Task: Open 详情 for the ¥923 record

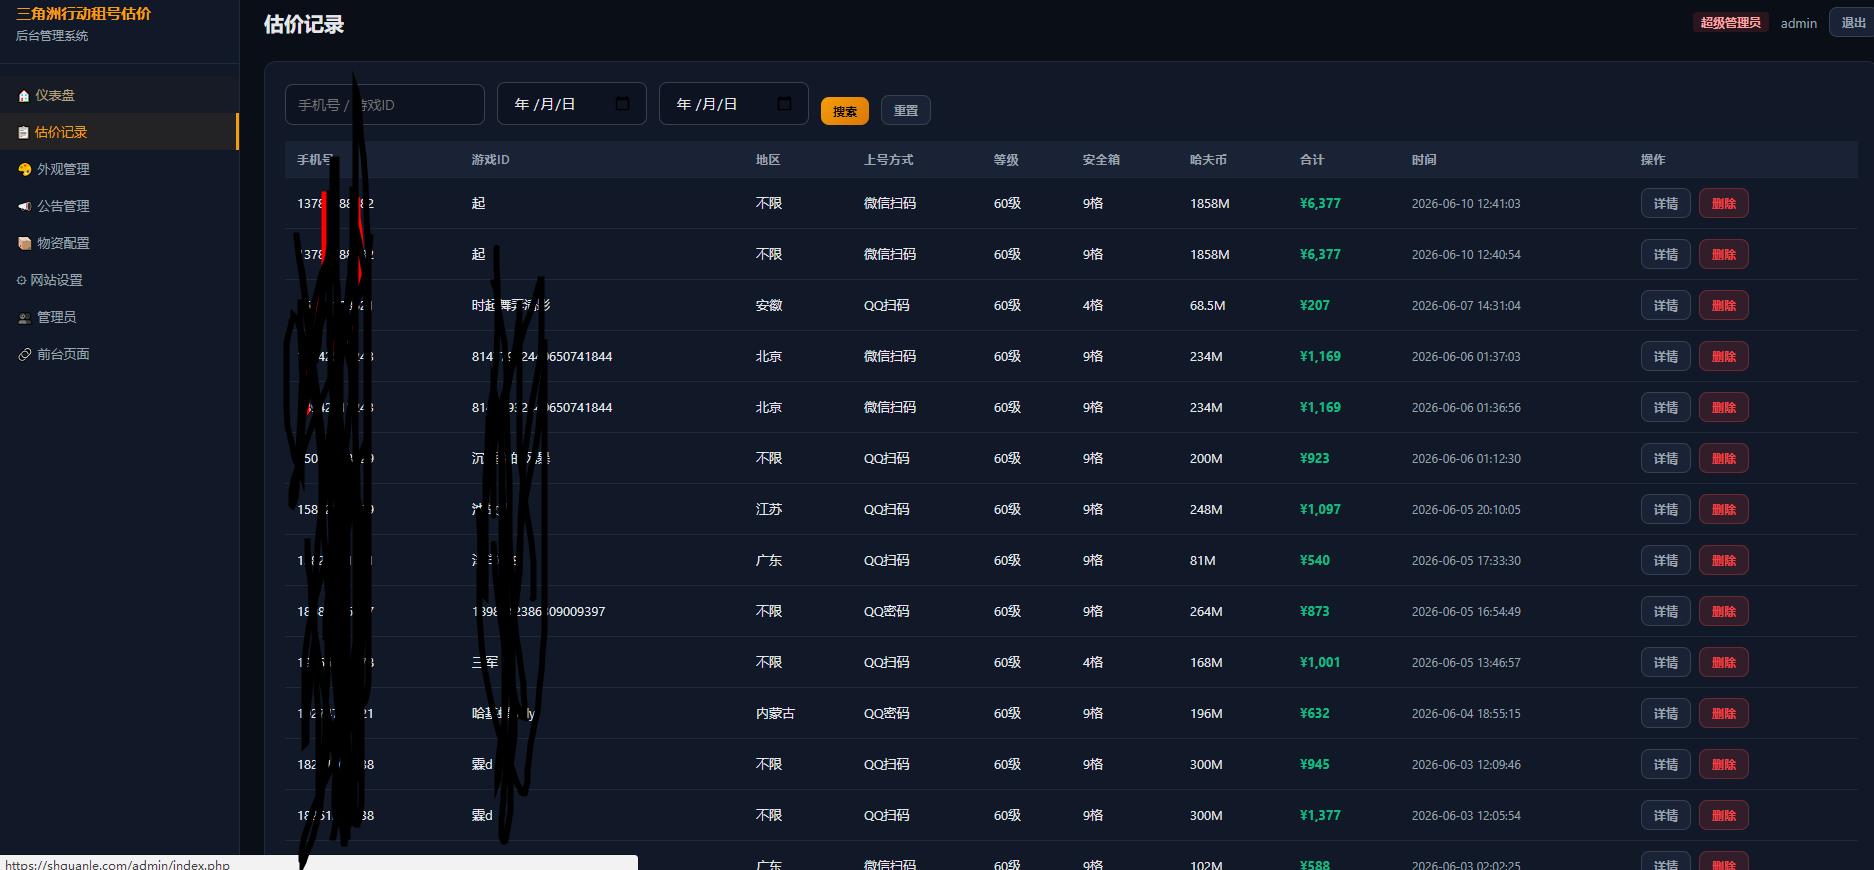Action: coord(1666,458)
